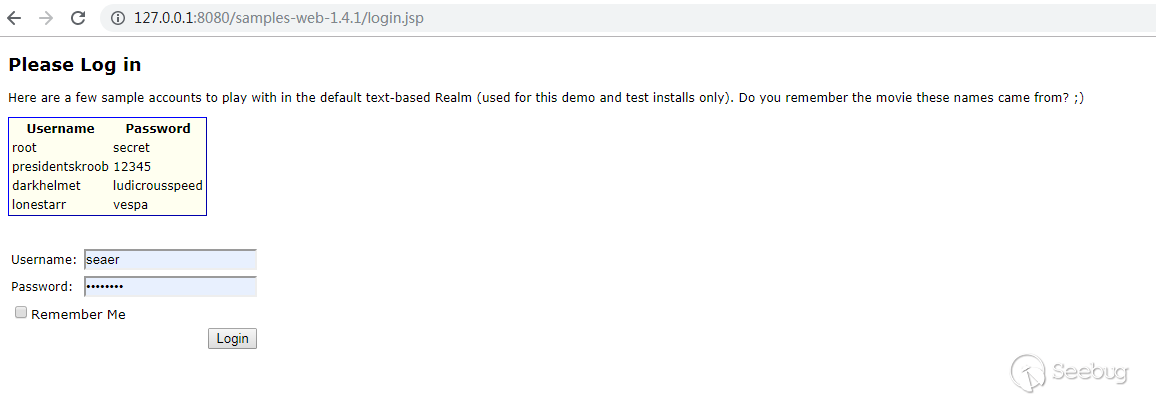The image size is (1156, 400).
Task: Click the browser forward arrow
Action: pos(45,18)
